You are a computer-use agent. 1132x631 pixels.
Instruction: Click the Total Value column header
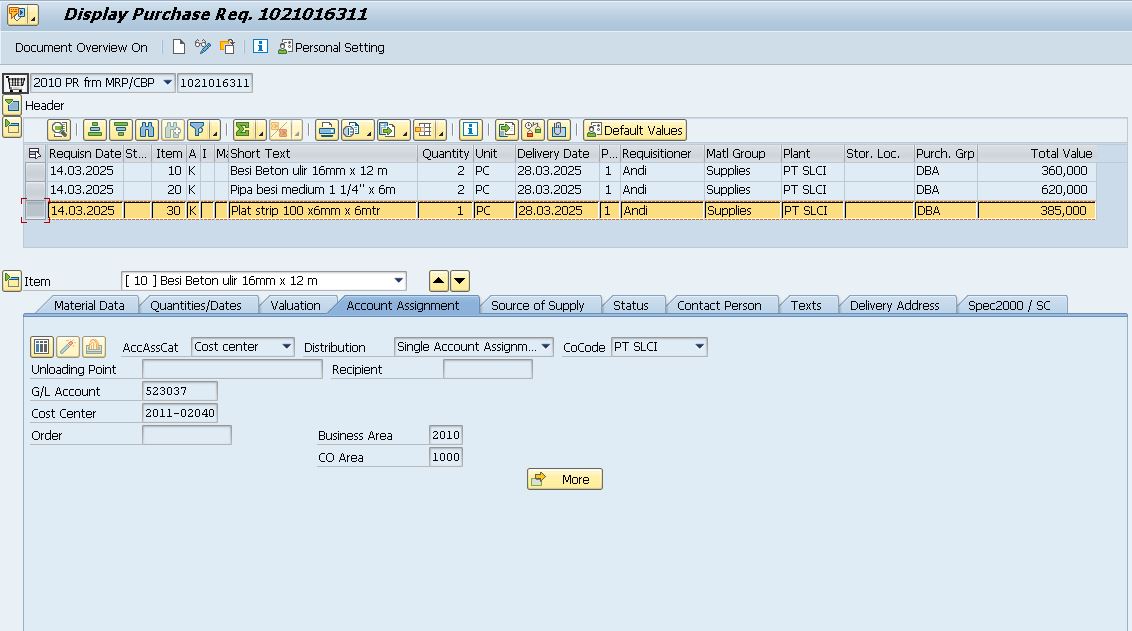[x=1037, y=153]
